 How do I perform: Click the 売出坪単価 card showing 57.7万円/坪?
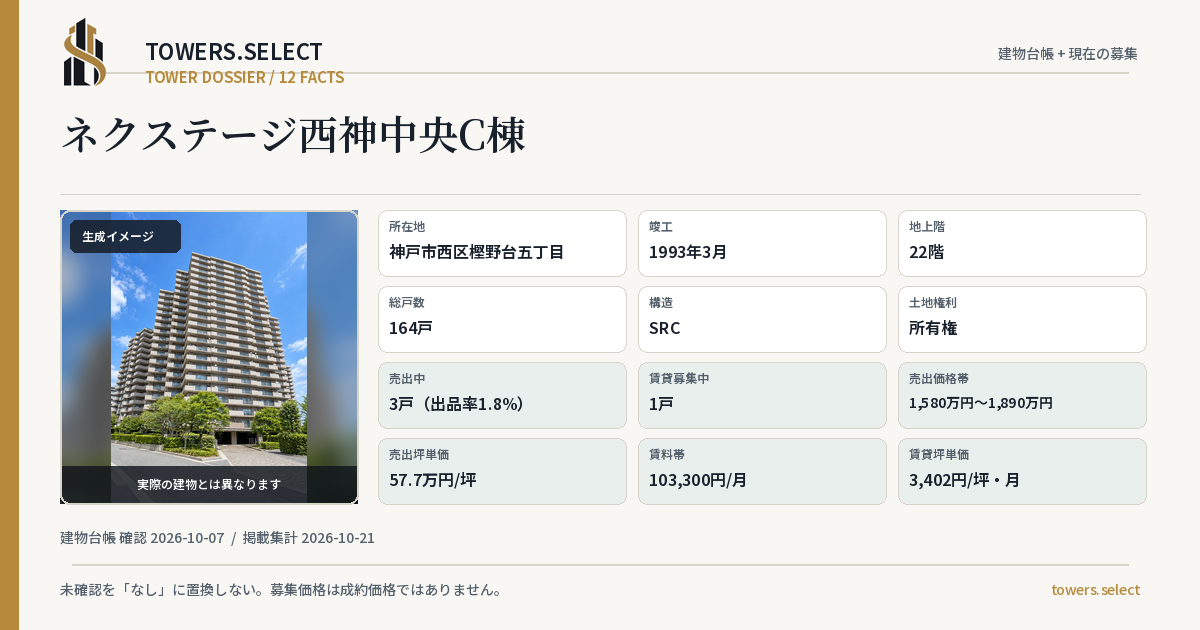pos(502,471)
